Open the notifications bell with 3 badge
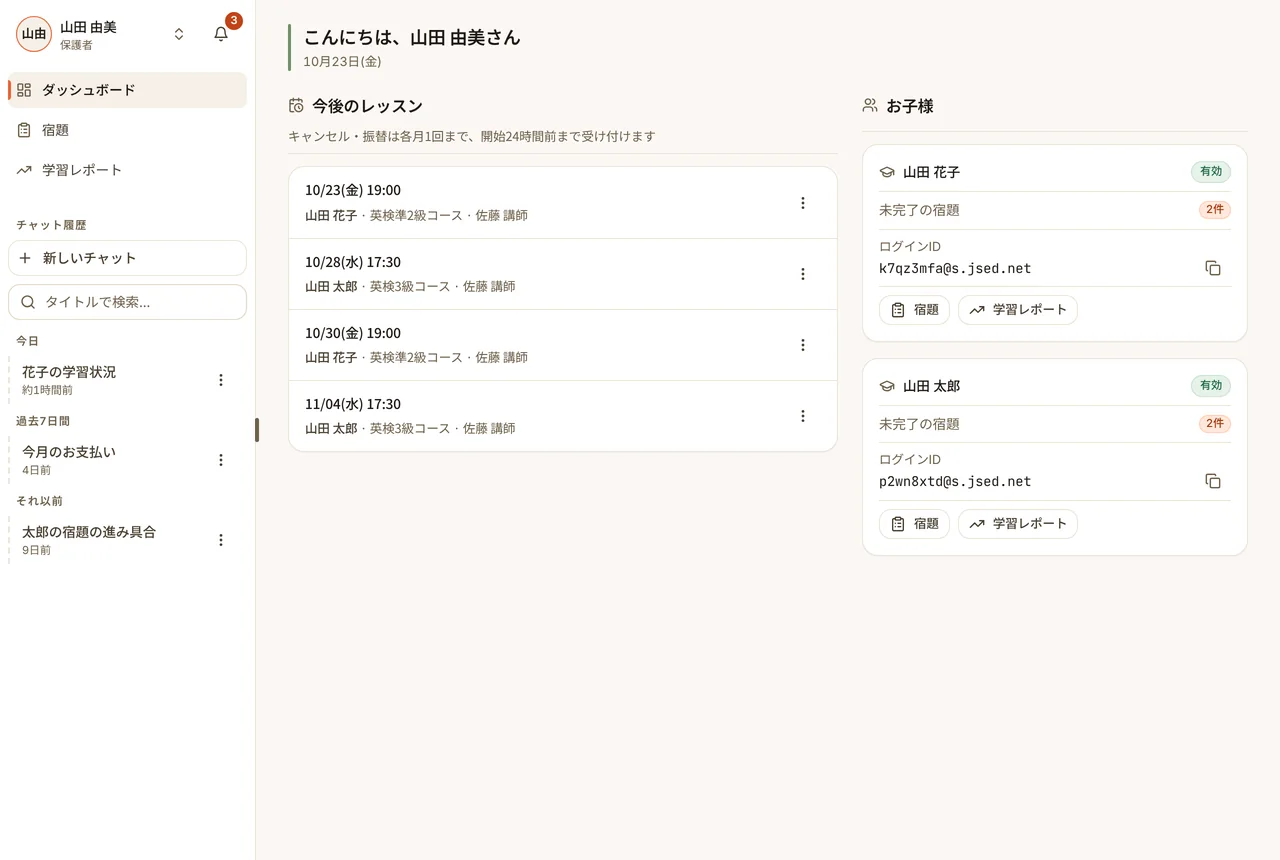Screen dimensions: 1280x860 pos(222,34)
